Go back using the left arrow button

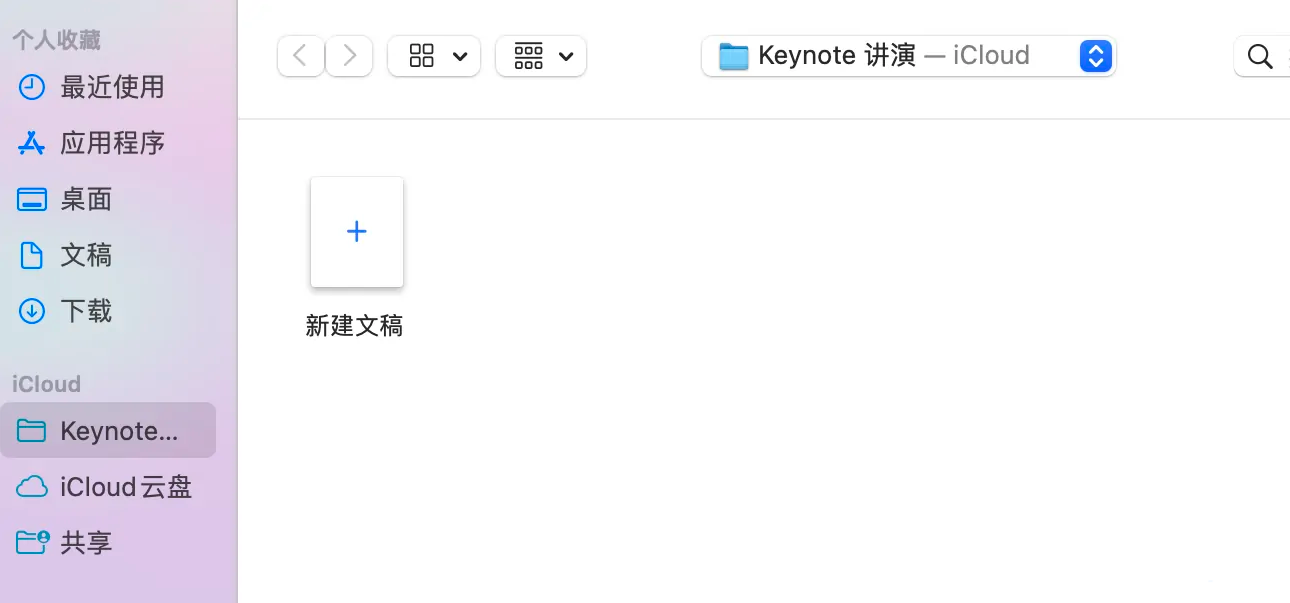point(301,56)
